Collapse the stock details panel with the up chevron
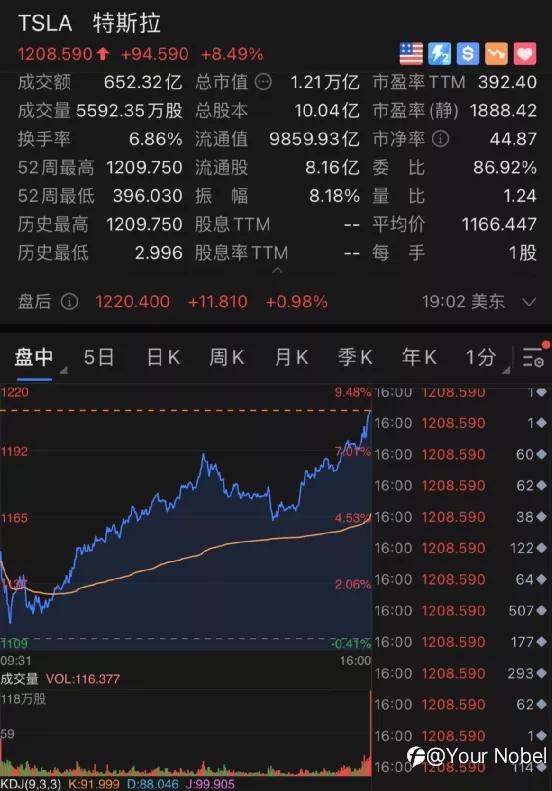Screen dimensions: 552x791 278,270
